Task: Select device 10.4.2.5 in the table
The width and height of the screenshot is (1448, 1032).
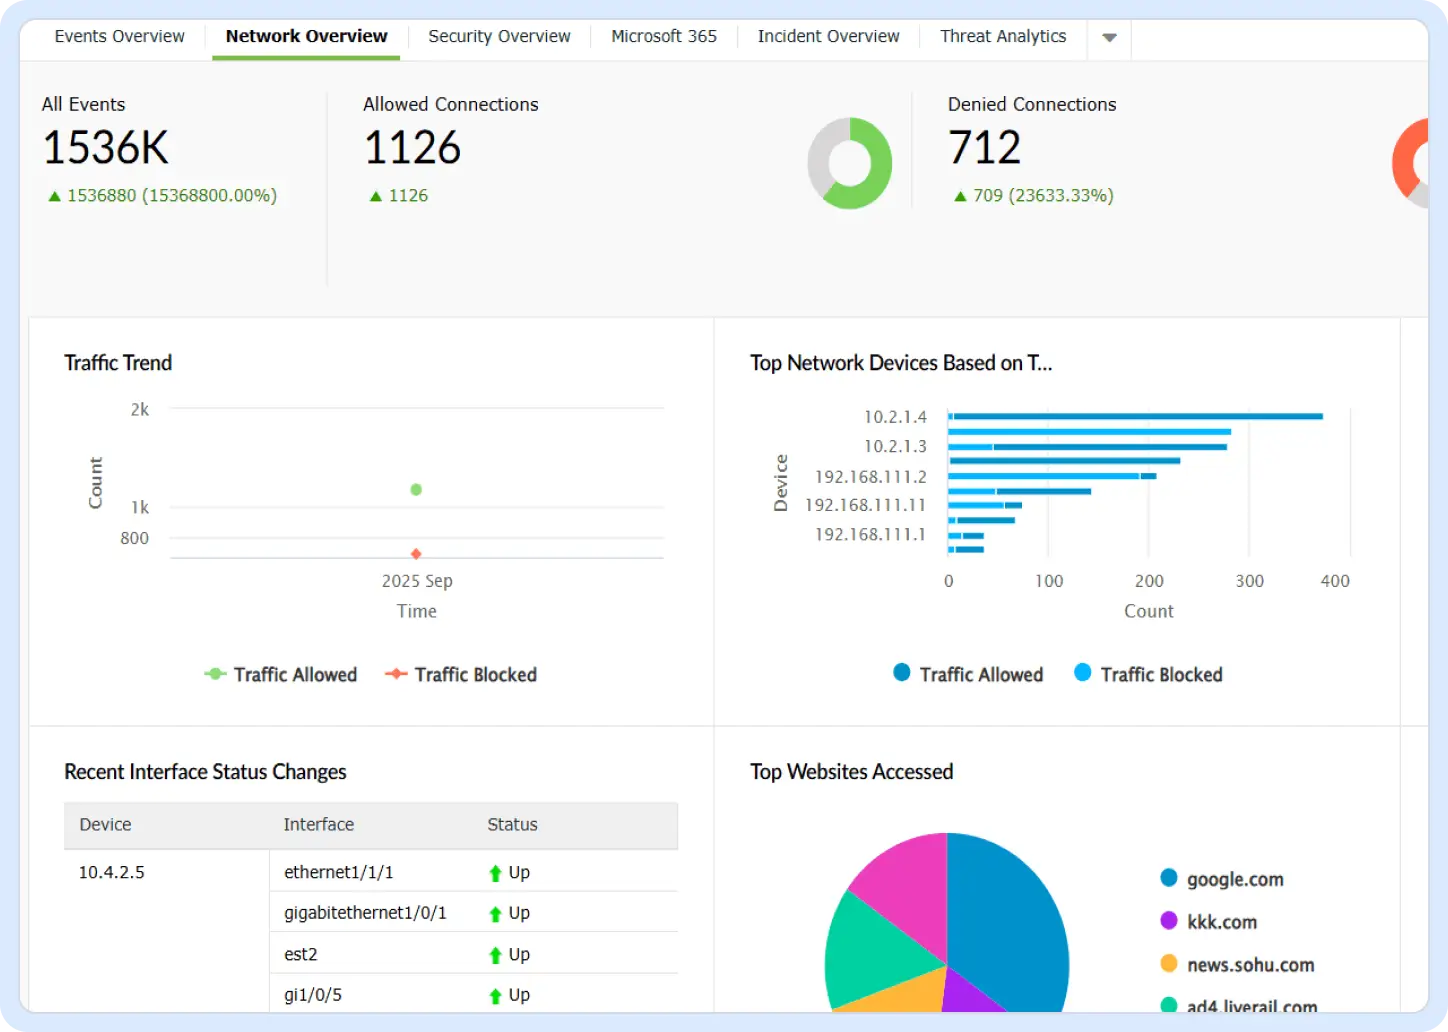Action: pyautogui.click(x=112, y=873)
